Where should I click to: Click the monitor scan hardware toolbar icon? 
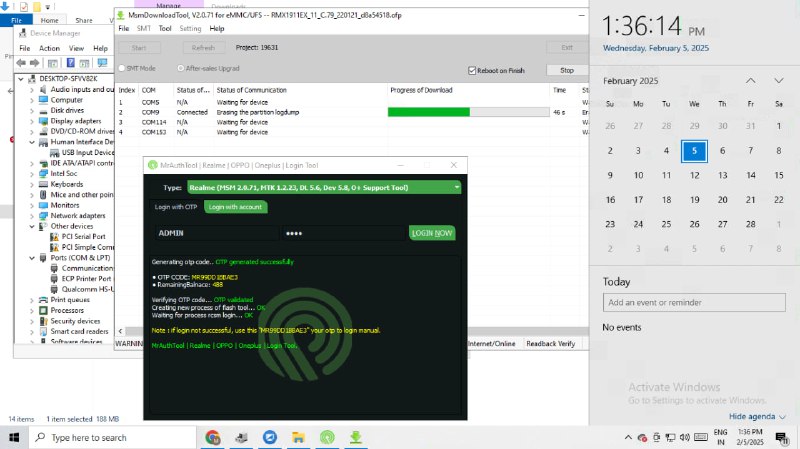[103, 63]
